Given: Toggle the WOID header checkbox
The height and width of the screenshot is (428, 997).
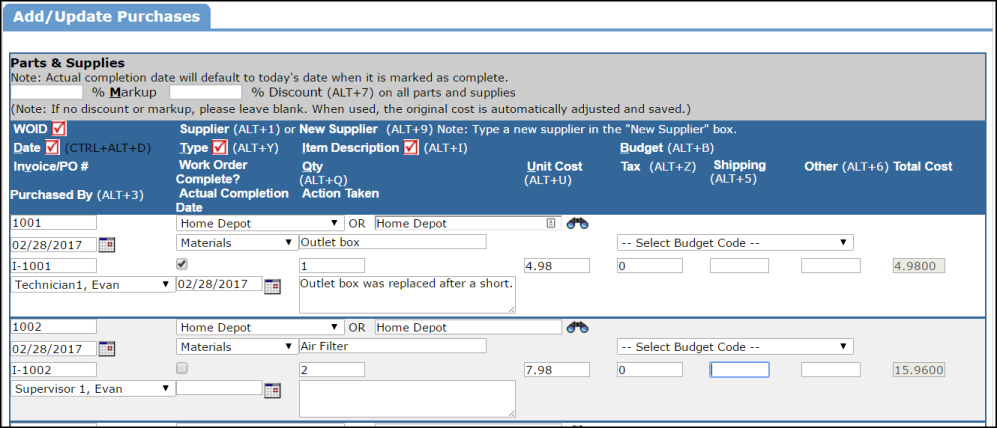Looking at the screenshot, I should [x=59, y=128].
